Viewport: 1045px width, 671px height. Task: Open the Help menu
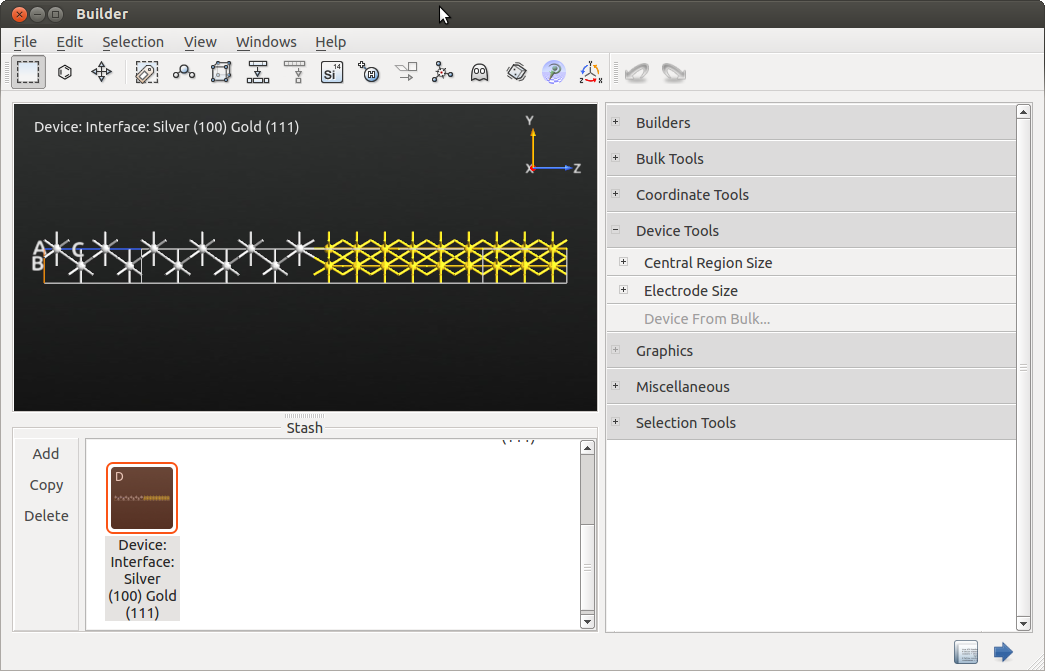(x=331, y=42)
